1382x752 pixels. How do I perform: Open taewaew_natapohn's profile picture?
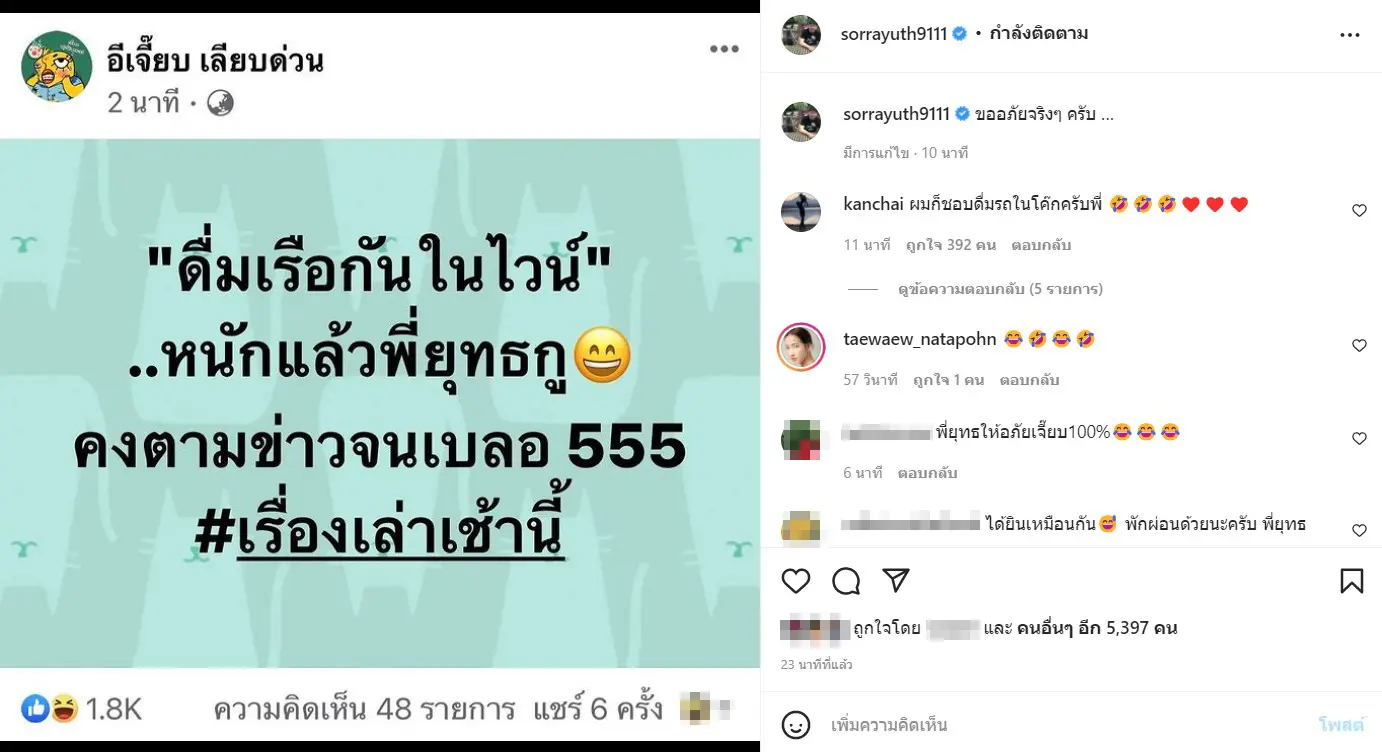800,346
